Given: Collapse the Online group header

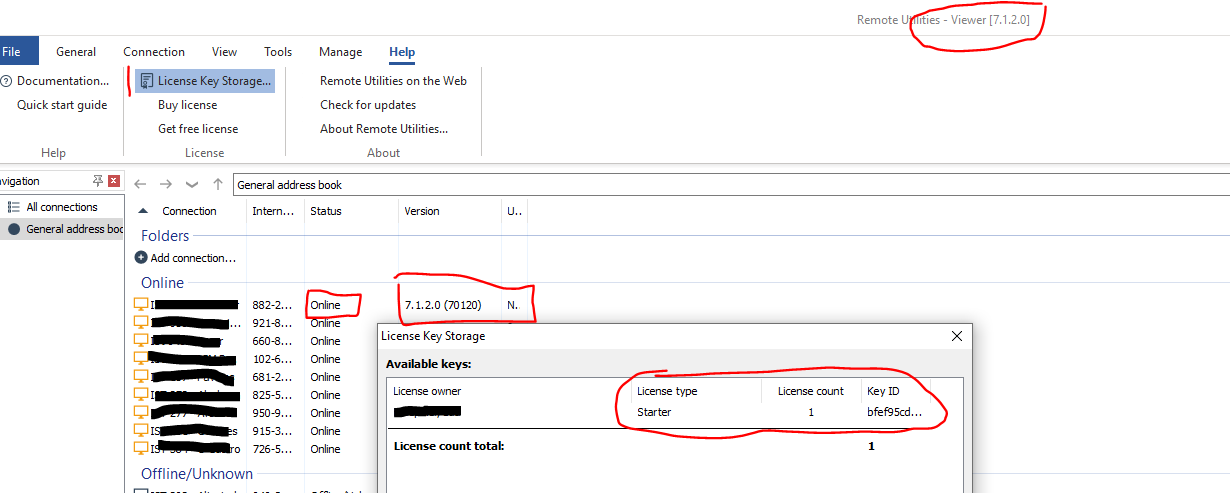Looking at the screenshot, I should point(162,283).
